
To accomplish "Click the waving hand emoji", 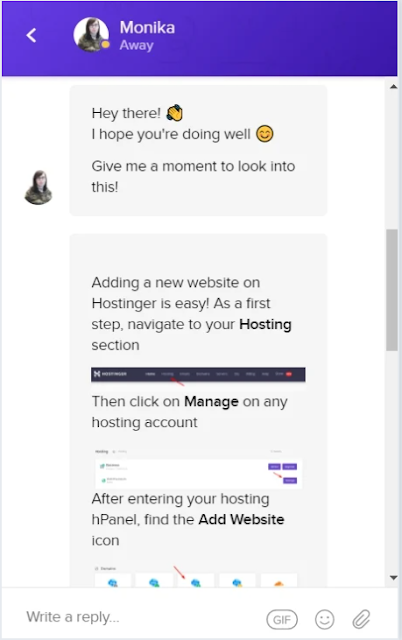I will pyautogui.click(x=174, y=113).
